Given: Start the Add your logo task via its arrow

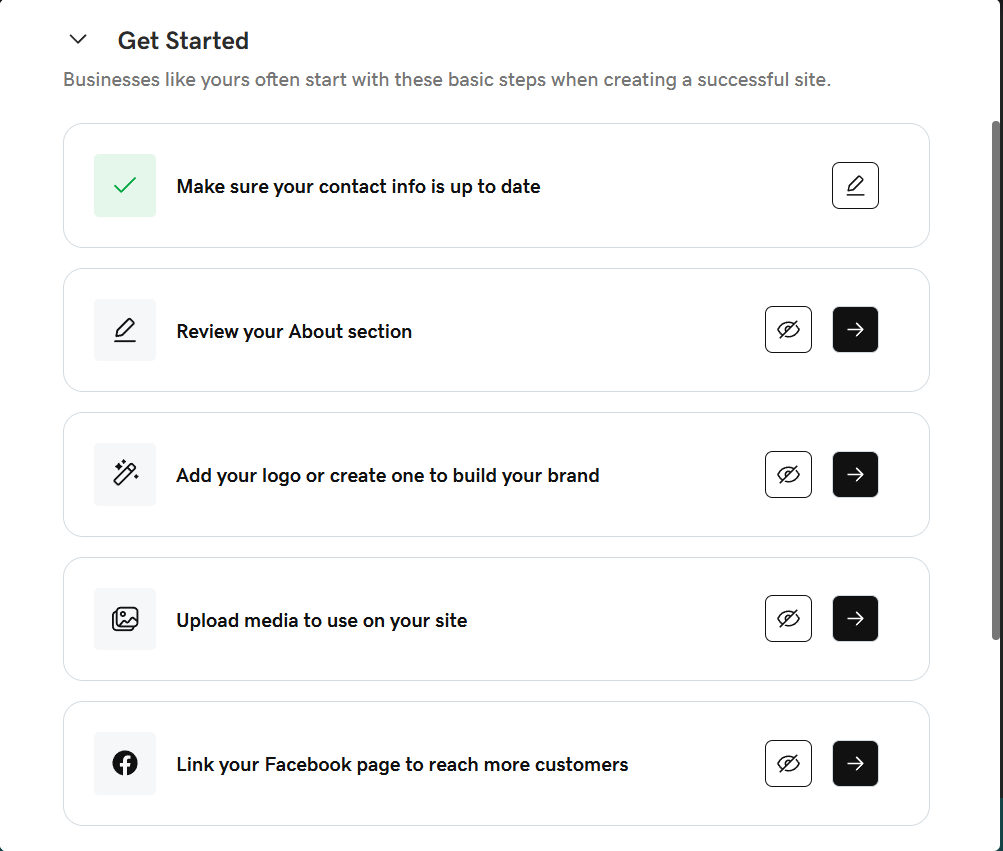Looking at the screenshot, I should pos(855,474).
